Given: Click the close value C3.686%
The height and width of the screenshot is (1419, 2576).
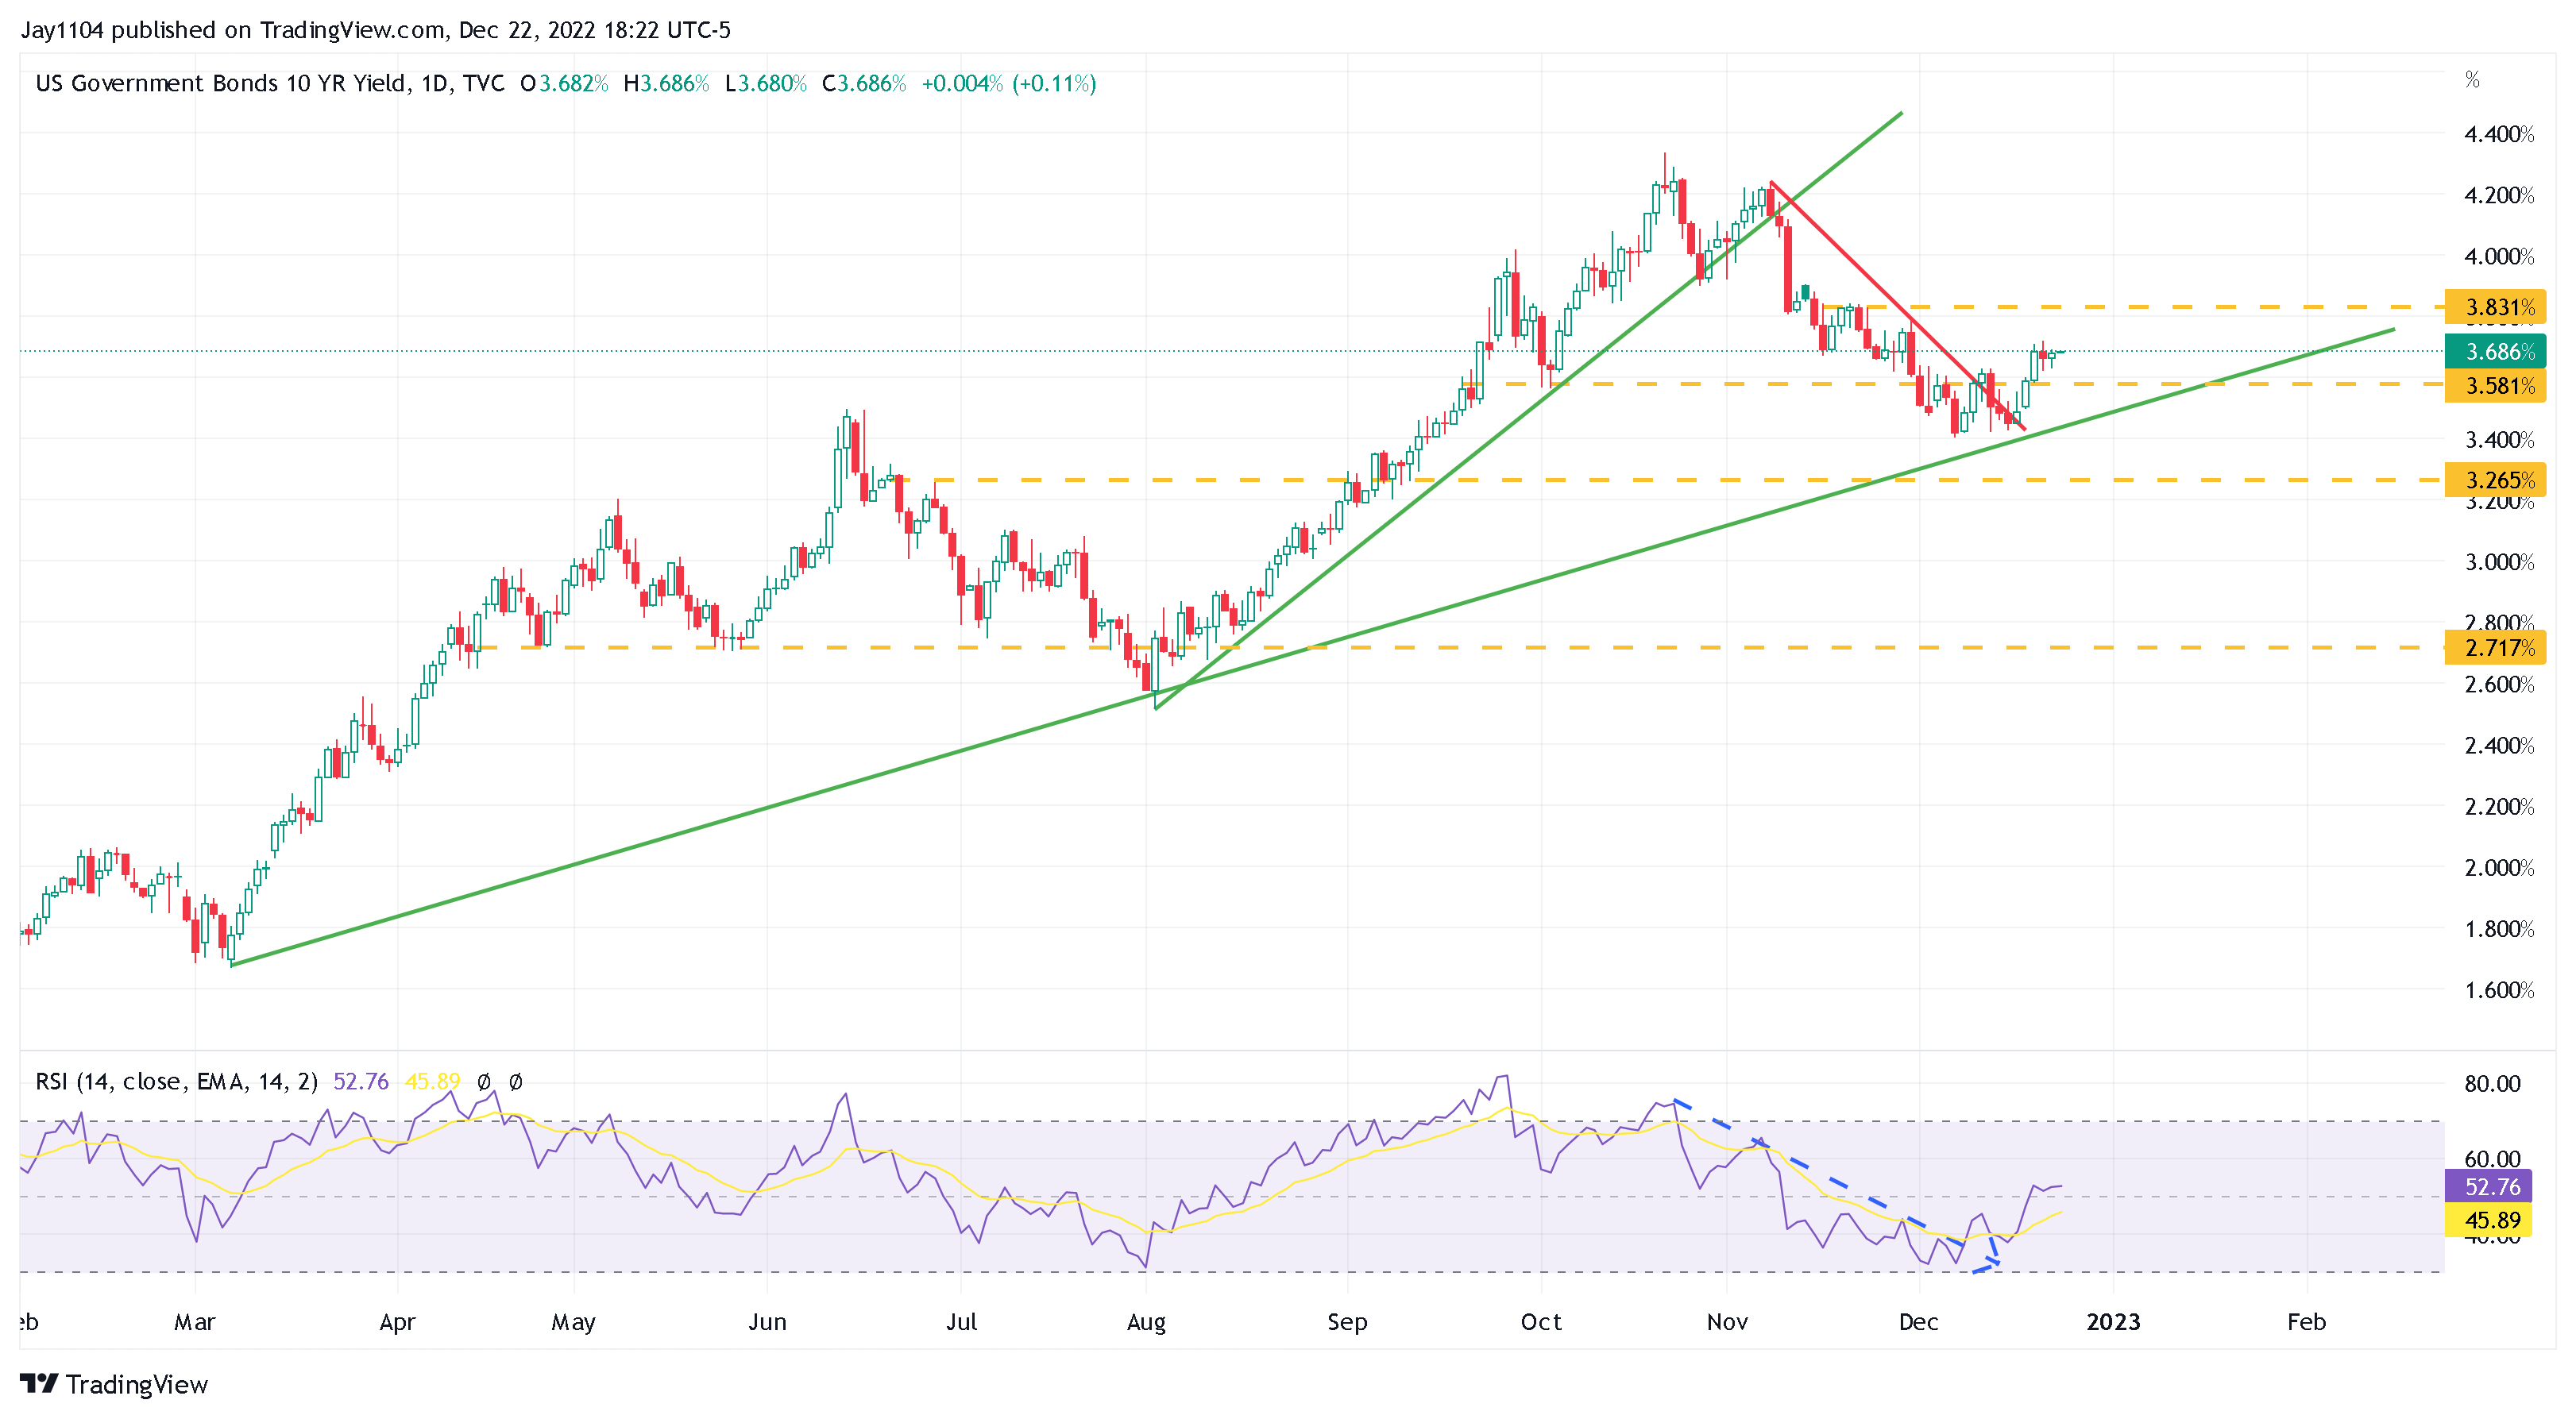Looking at the screenshot, I should pyautogui.click(x=864, y=83).
